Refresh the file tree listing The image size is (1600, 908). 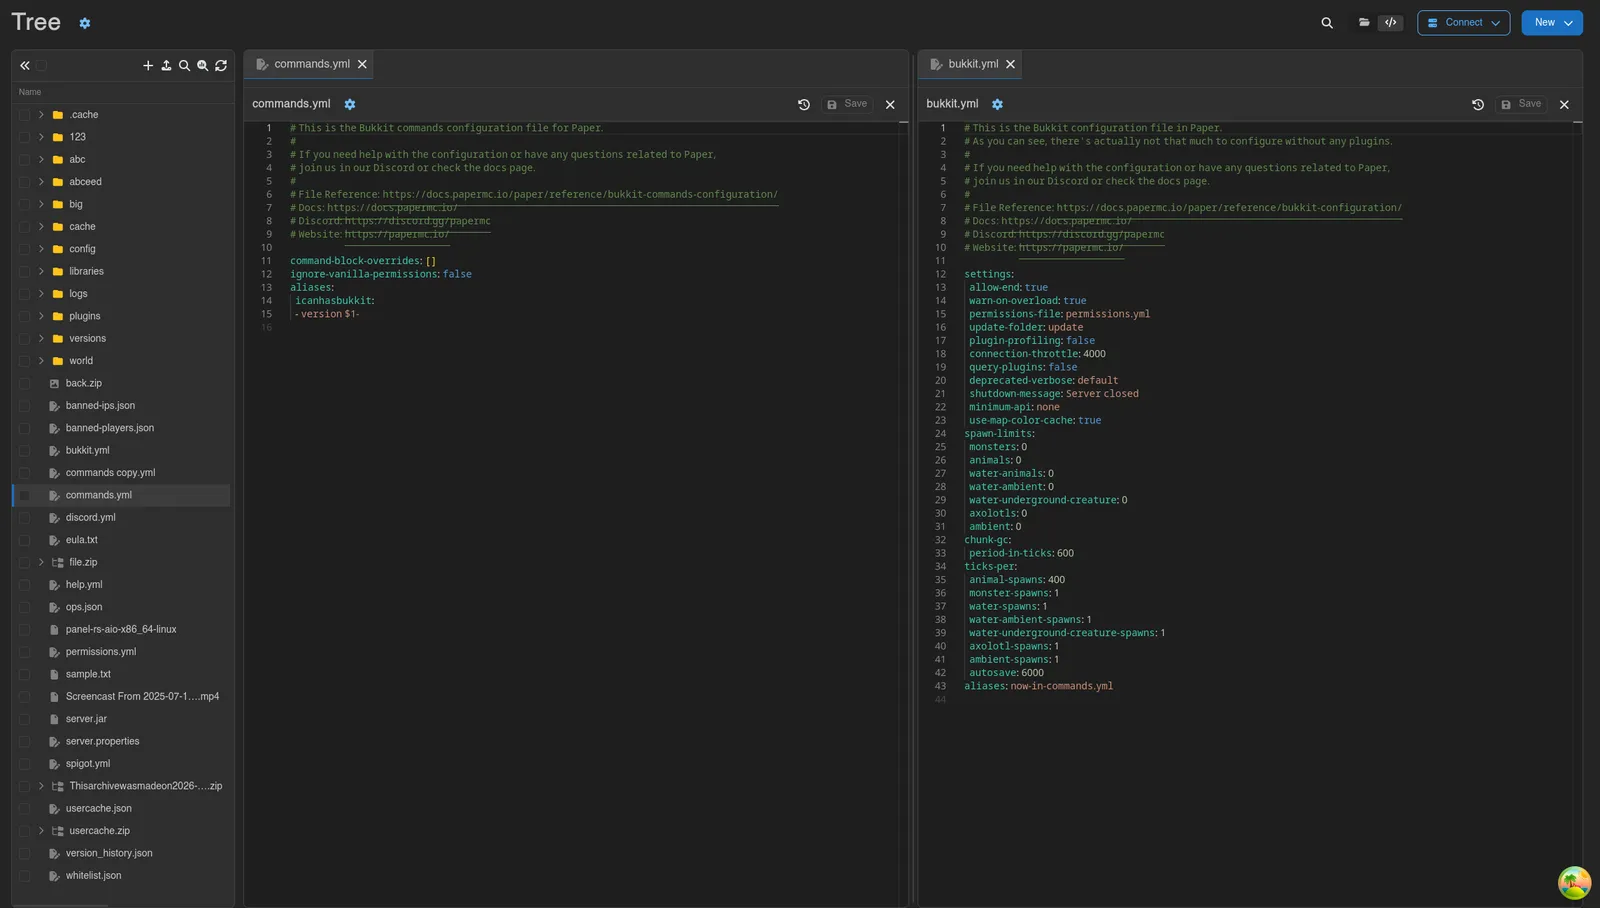click(221, 66)
